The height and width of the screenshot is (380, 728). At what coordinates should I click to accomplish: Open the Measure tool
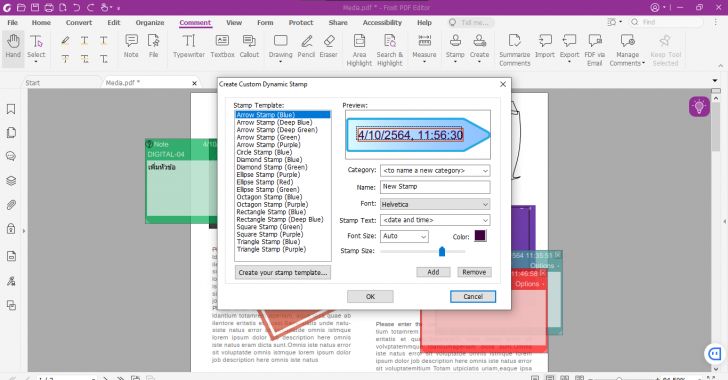pos(424,46)
